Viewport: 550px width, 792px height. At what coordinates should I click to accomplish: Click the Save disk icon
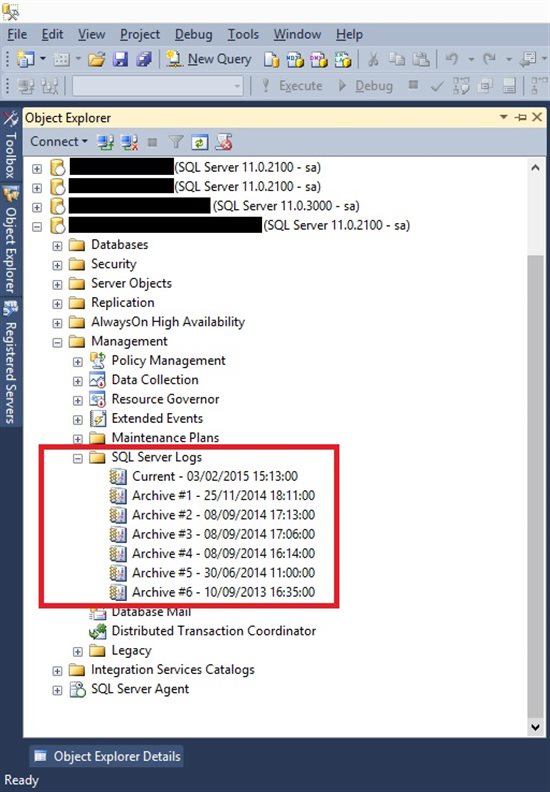(120, 60)
